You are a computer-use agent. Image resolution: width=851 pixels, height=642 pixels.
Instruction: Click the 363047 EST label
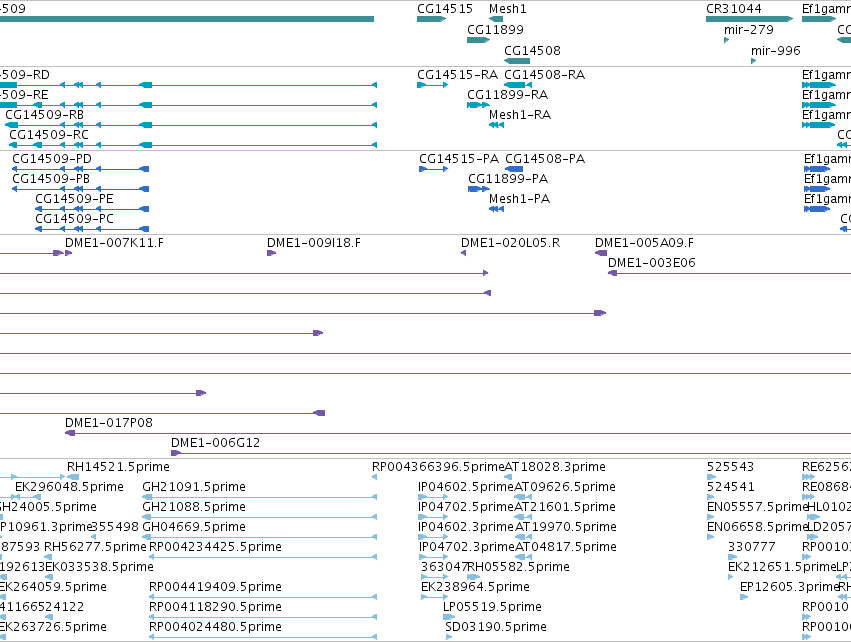pyautogui.click(x=444, y=567)
